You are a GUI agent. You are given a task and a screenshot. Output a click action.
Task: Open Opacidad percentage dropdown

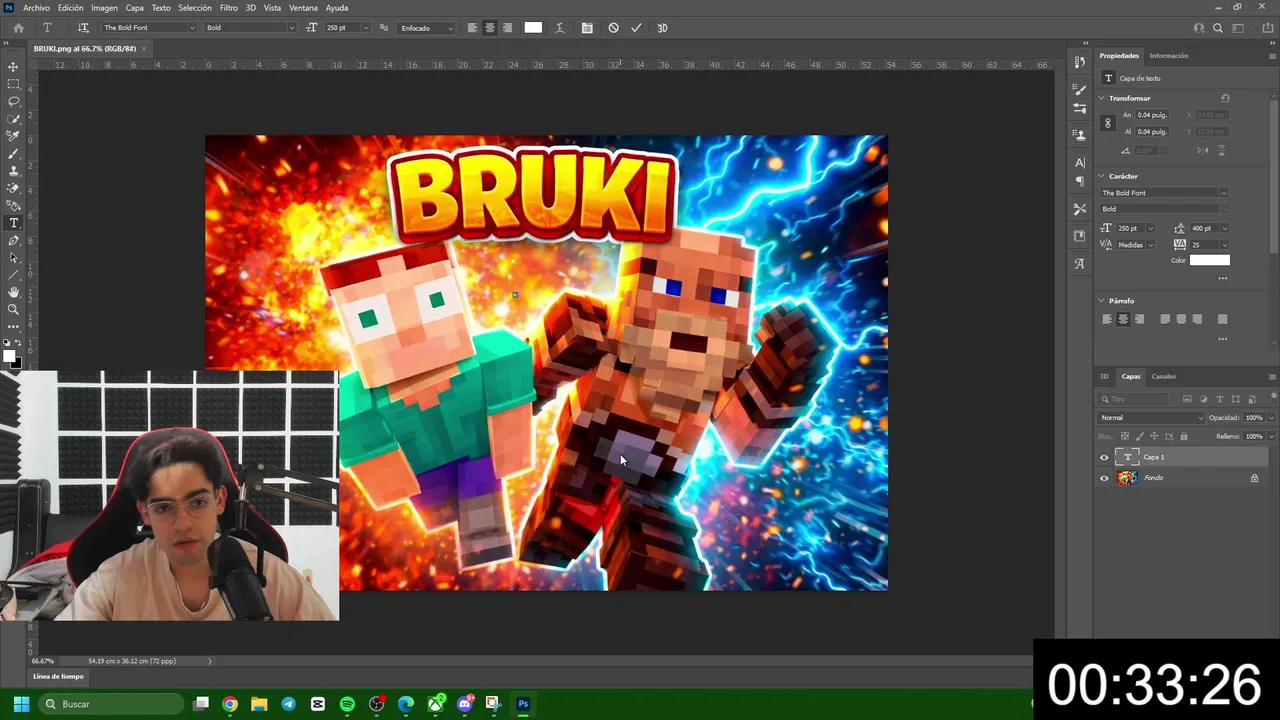[x=1271, y=418]
